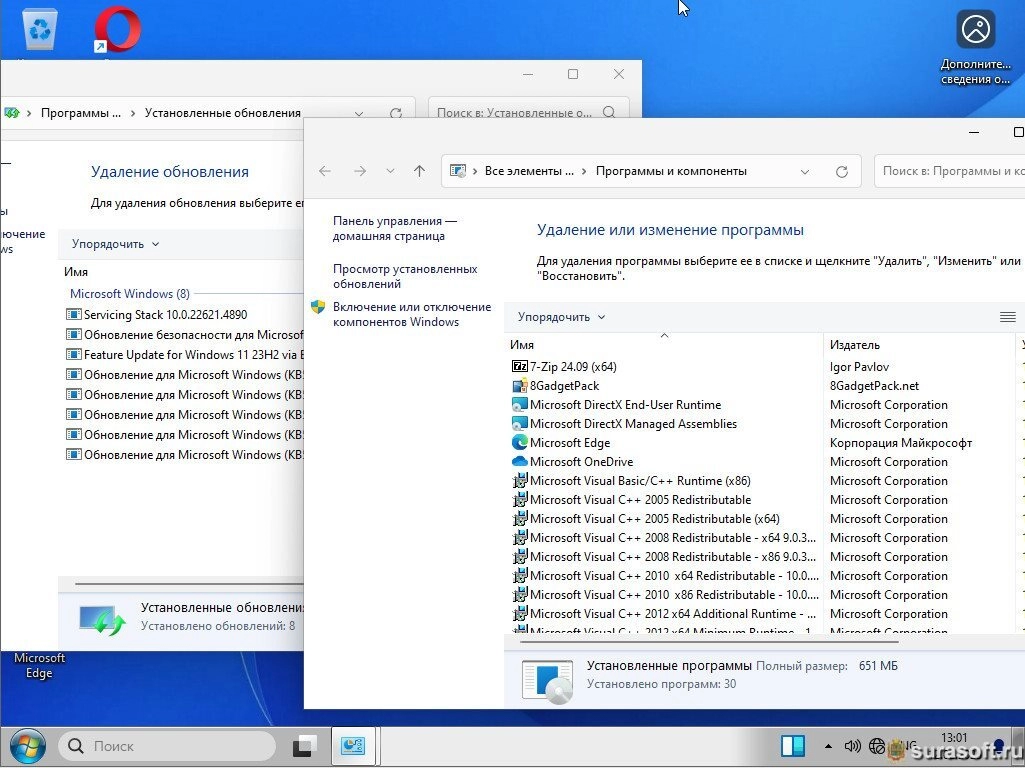Select the Control Panel taskbar icon

tap(353, 746)
